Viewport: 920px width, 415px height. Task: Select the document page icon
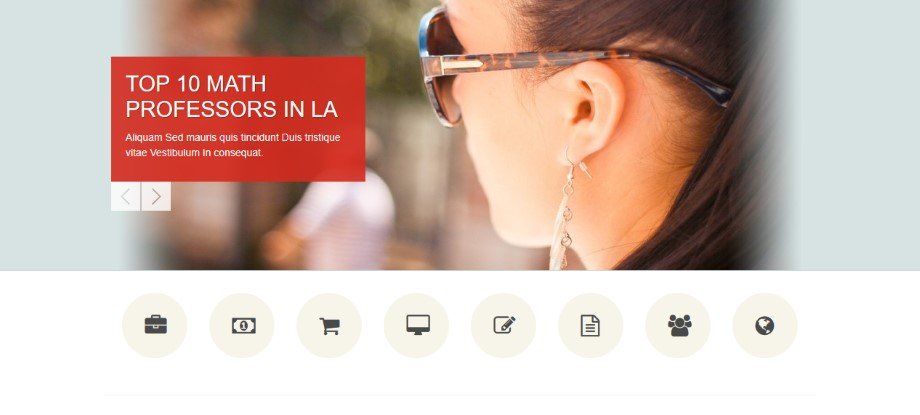(x=590, y=325)
